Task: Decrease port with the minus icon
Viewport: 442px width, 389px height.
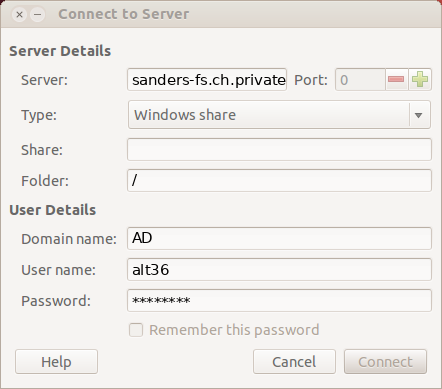Action: (x=396, y=80)
